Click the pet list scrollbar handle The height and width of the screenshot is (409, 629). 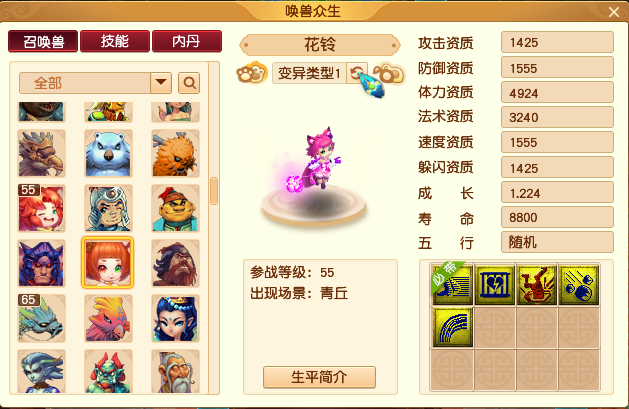(214, 191)
